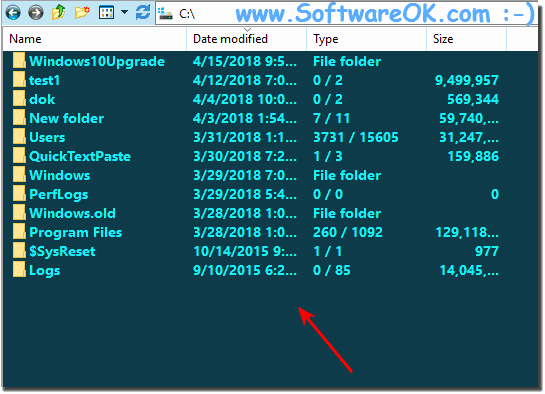Refresh the folder listing

coord(143,13)
